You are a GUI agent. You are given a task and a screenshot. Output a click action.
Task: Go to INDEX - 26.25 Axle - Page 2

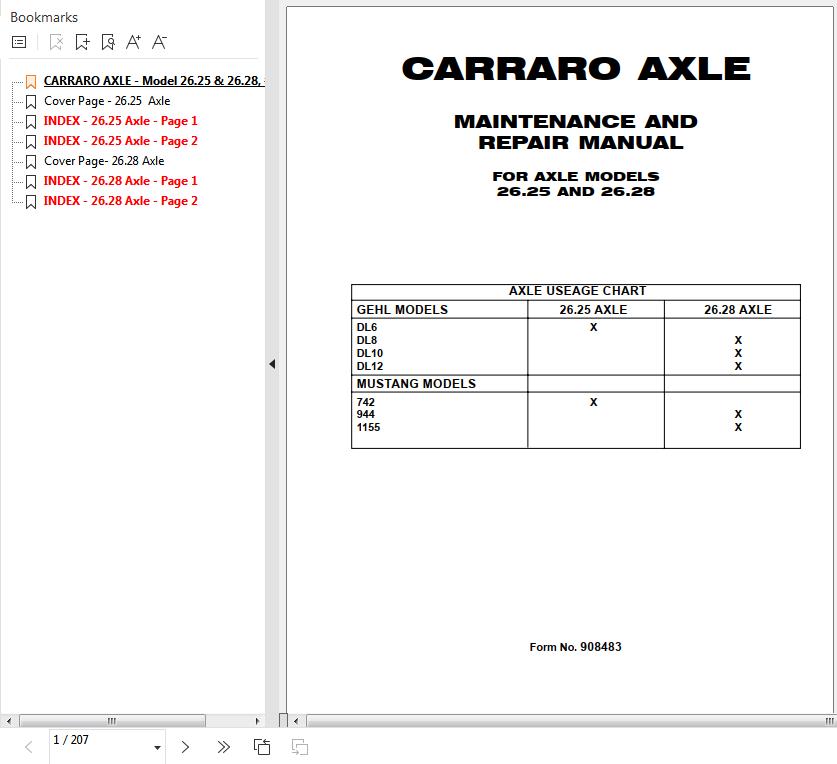[x=121, y=141]
